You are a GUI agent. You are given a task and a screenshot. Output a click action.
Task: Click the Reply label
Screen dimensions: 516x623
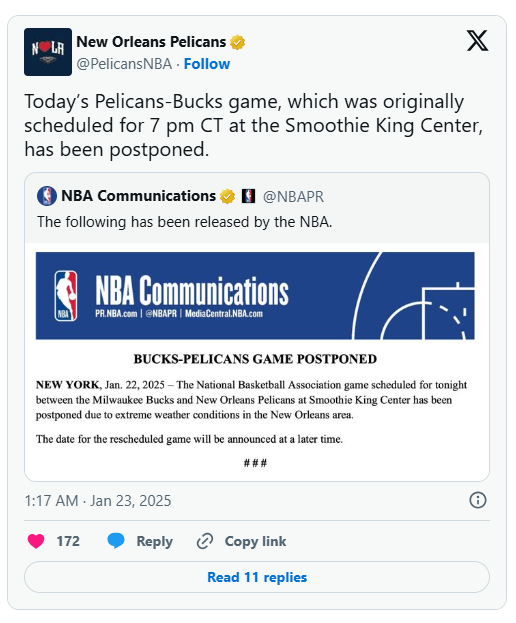[x=155, y=541]
